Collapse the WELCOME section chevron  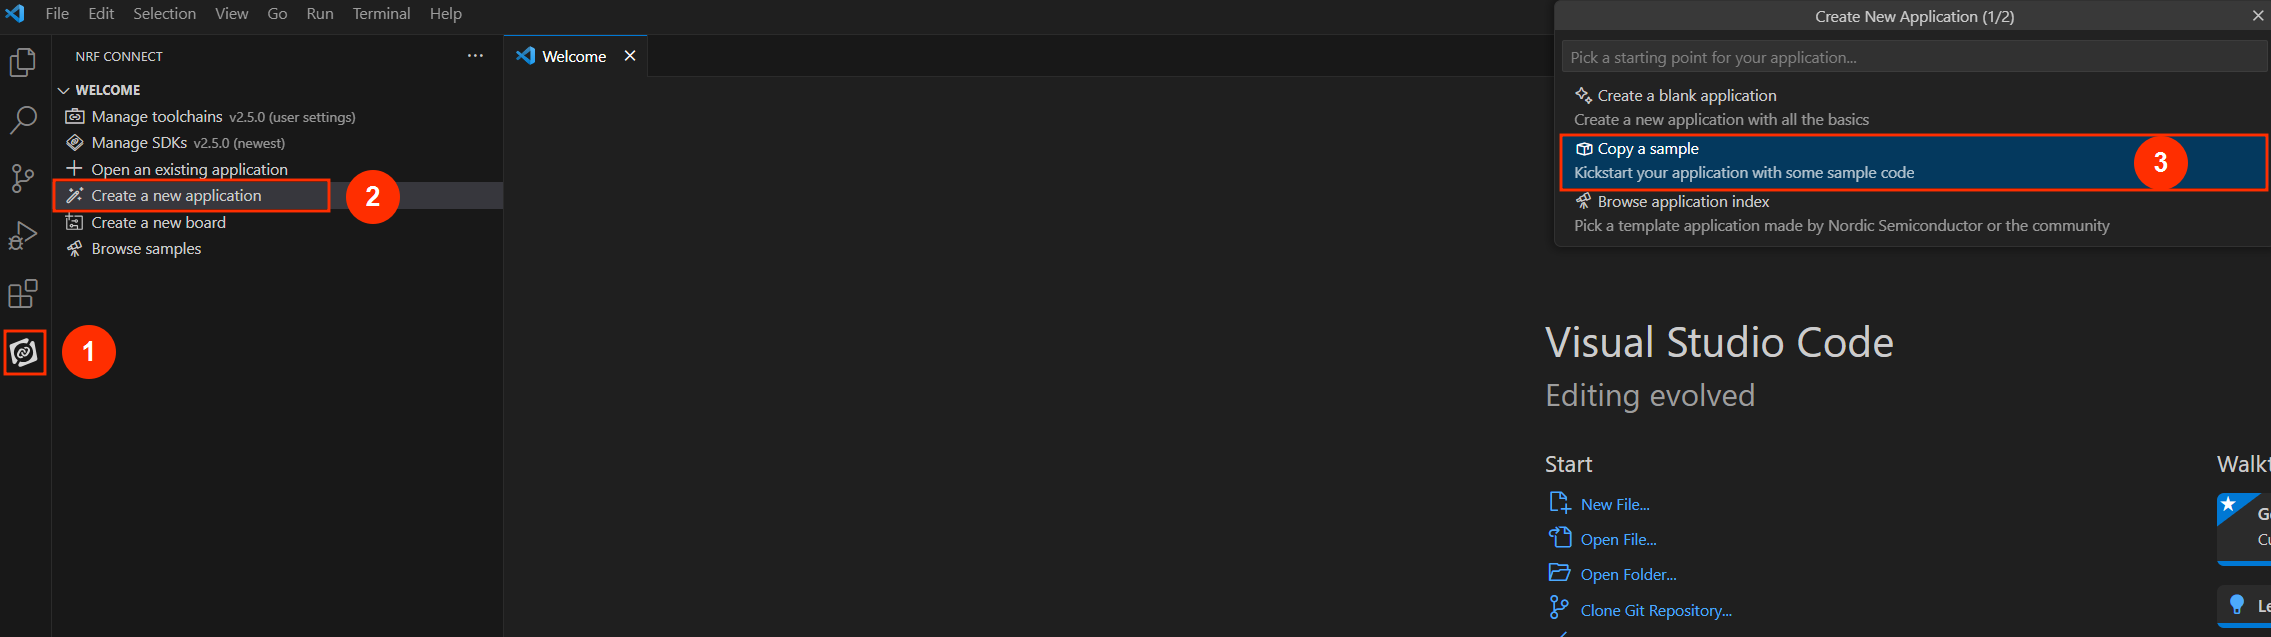pyautogui.click(x=64, y=90)
